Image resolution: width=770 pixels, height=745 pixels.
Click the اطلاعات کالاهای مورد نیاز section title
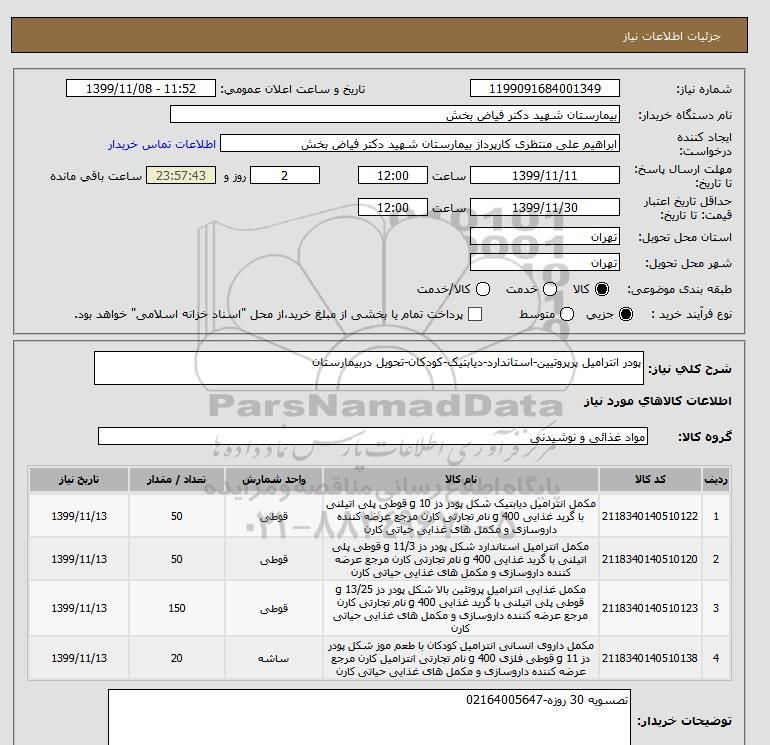(x=658, y=401)
